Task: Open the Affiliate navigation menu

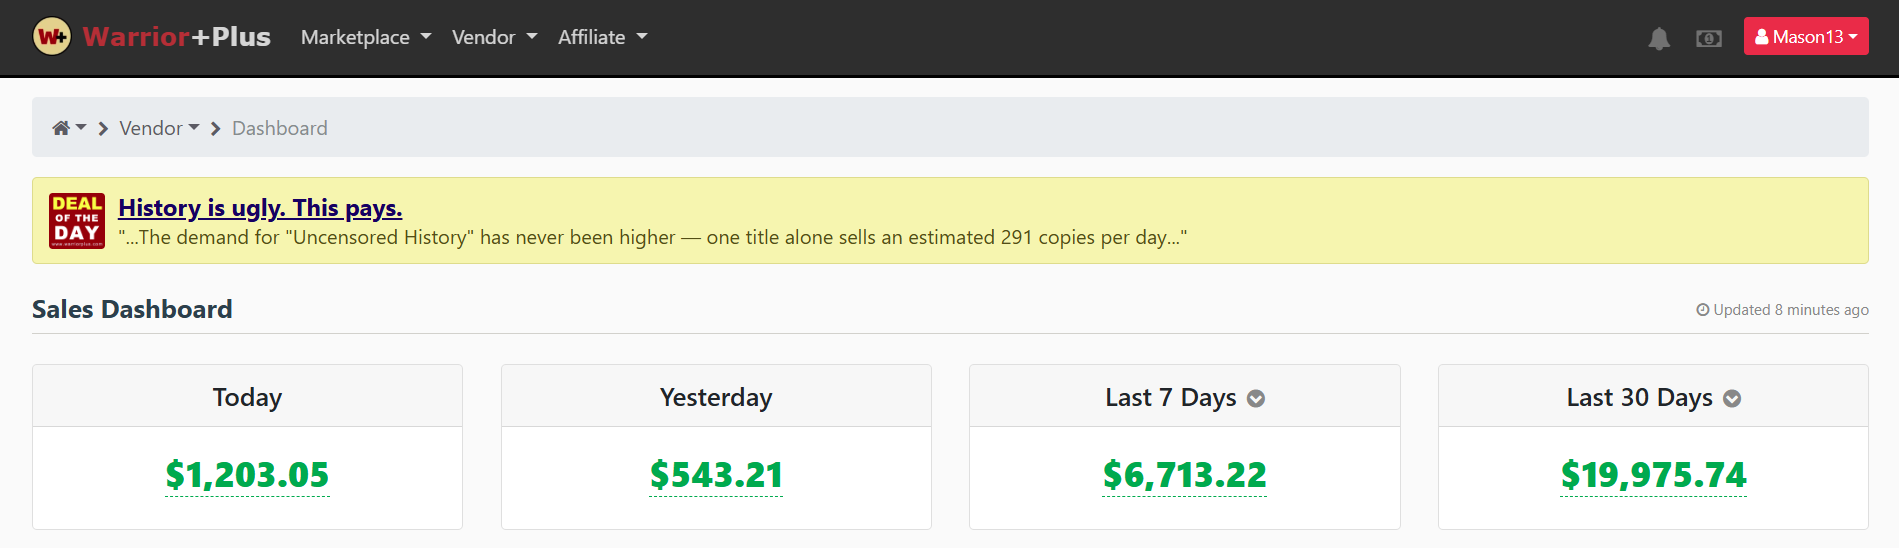Action: [602, 37]
